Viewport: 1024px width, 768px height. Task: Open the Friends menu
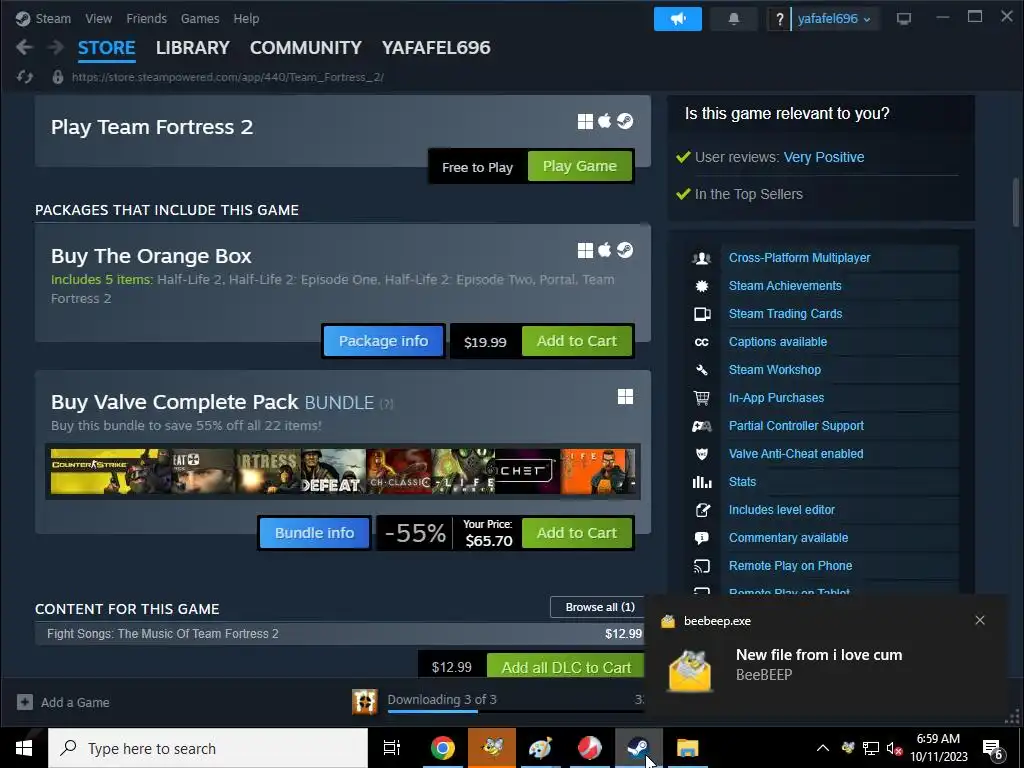click(146, 19)
